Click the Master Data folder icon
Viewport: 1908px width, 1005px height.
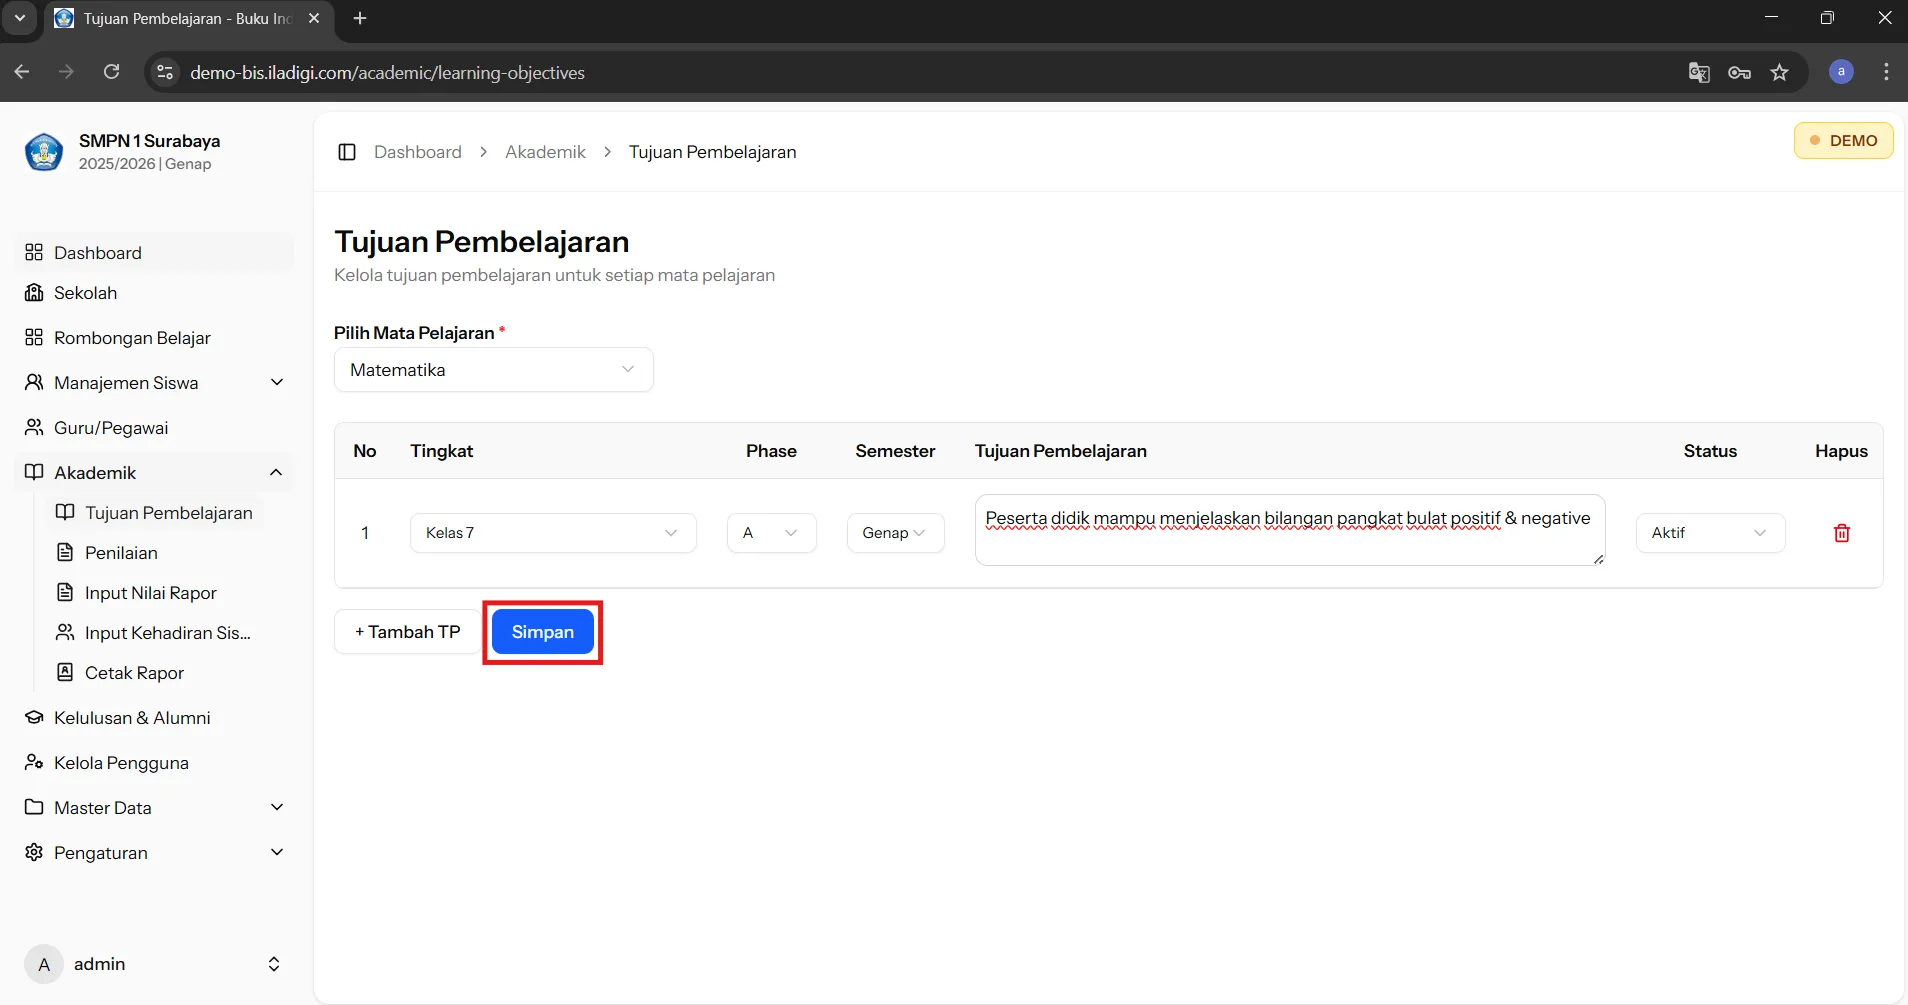pos(34,807)
